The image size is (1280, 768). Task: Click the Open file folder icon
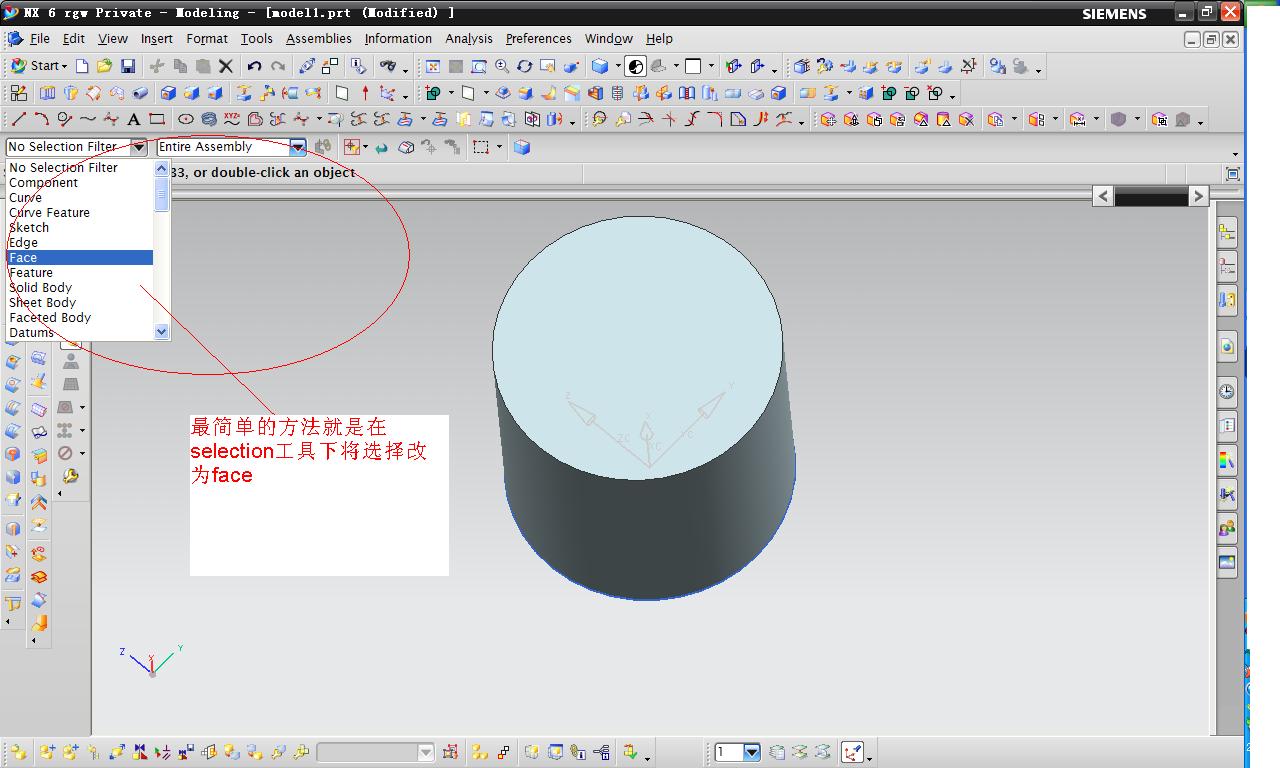point(105,66)
